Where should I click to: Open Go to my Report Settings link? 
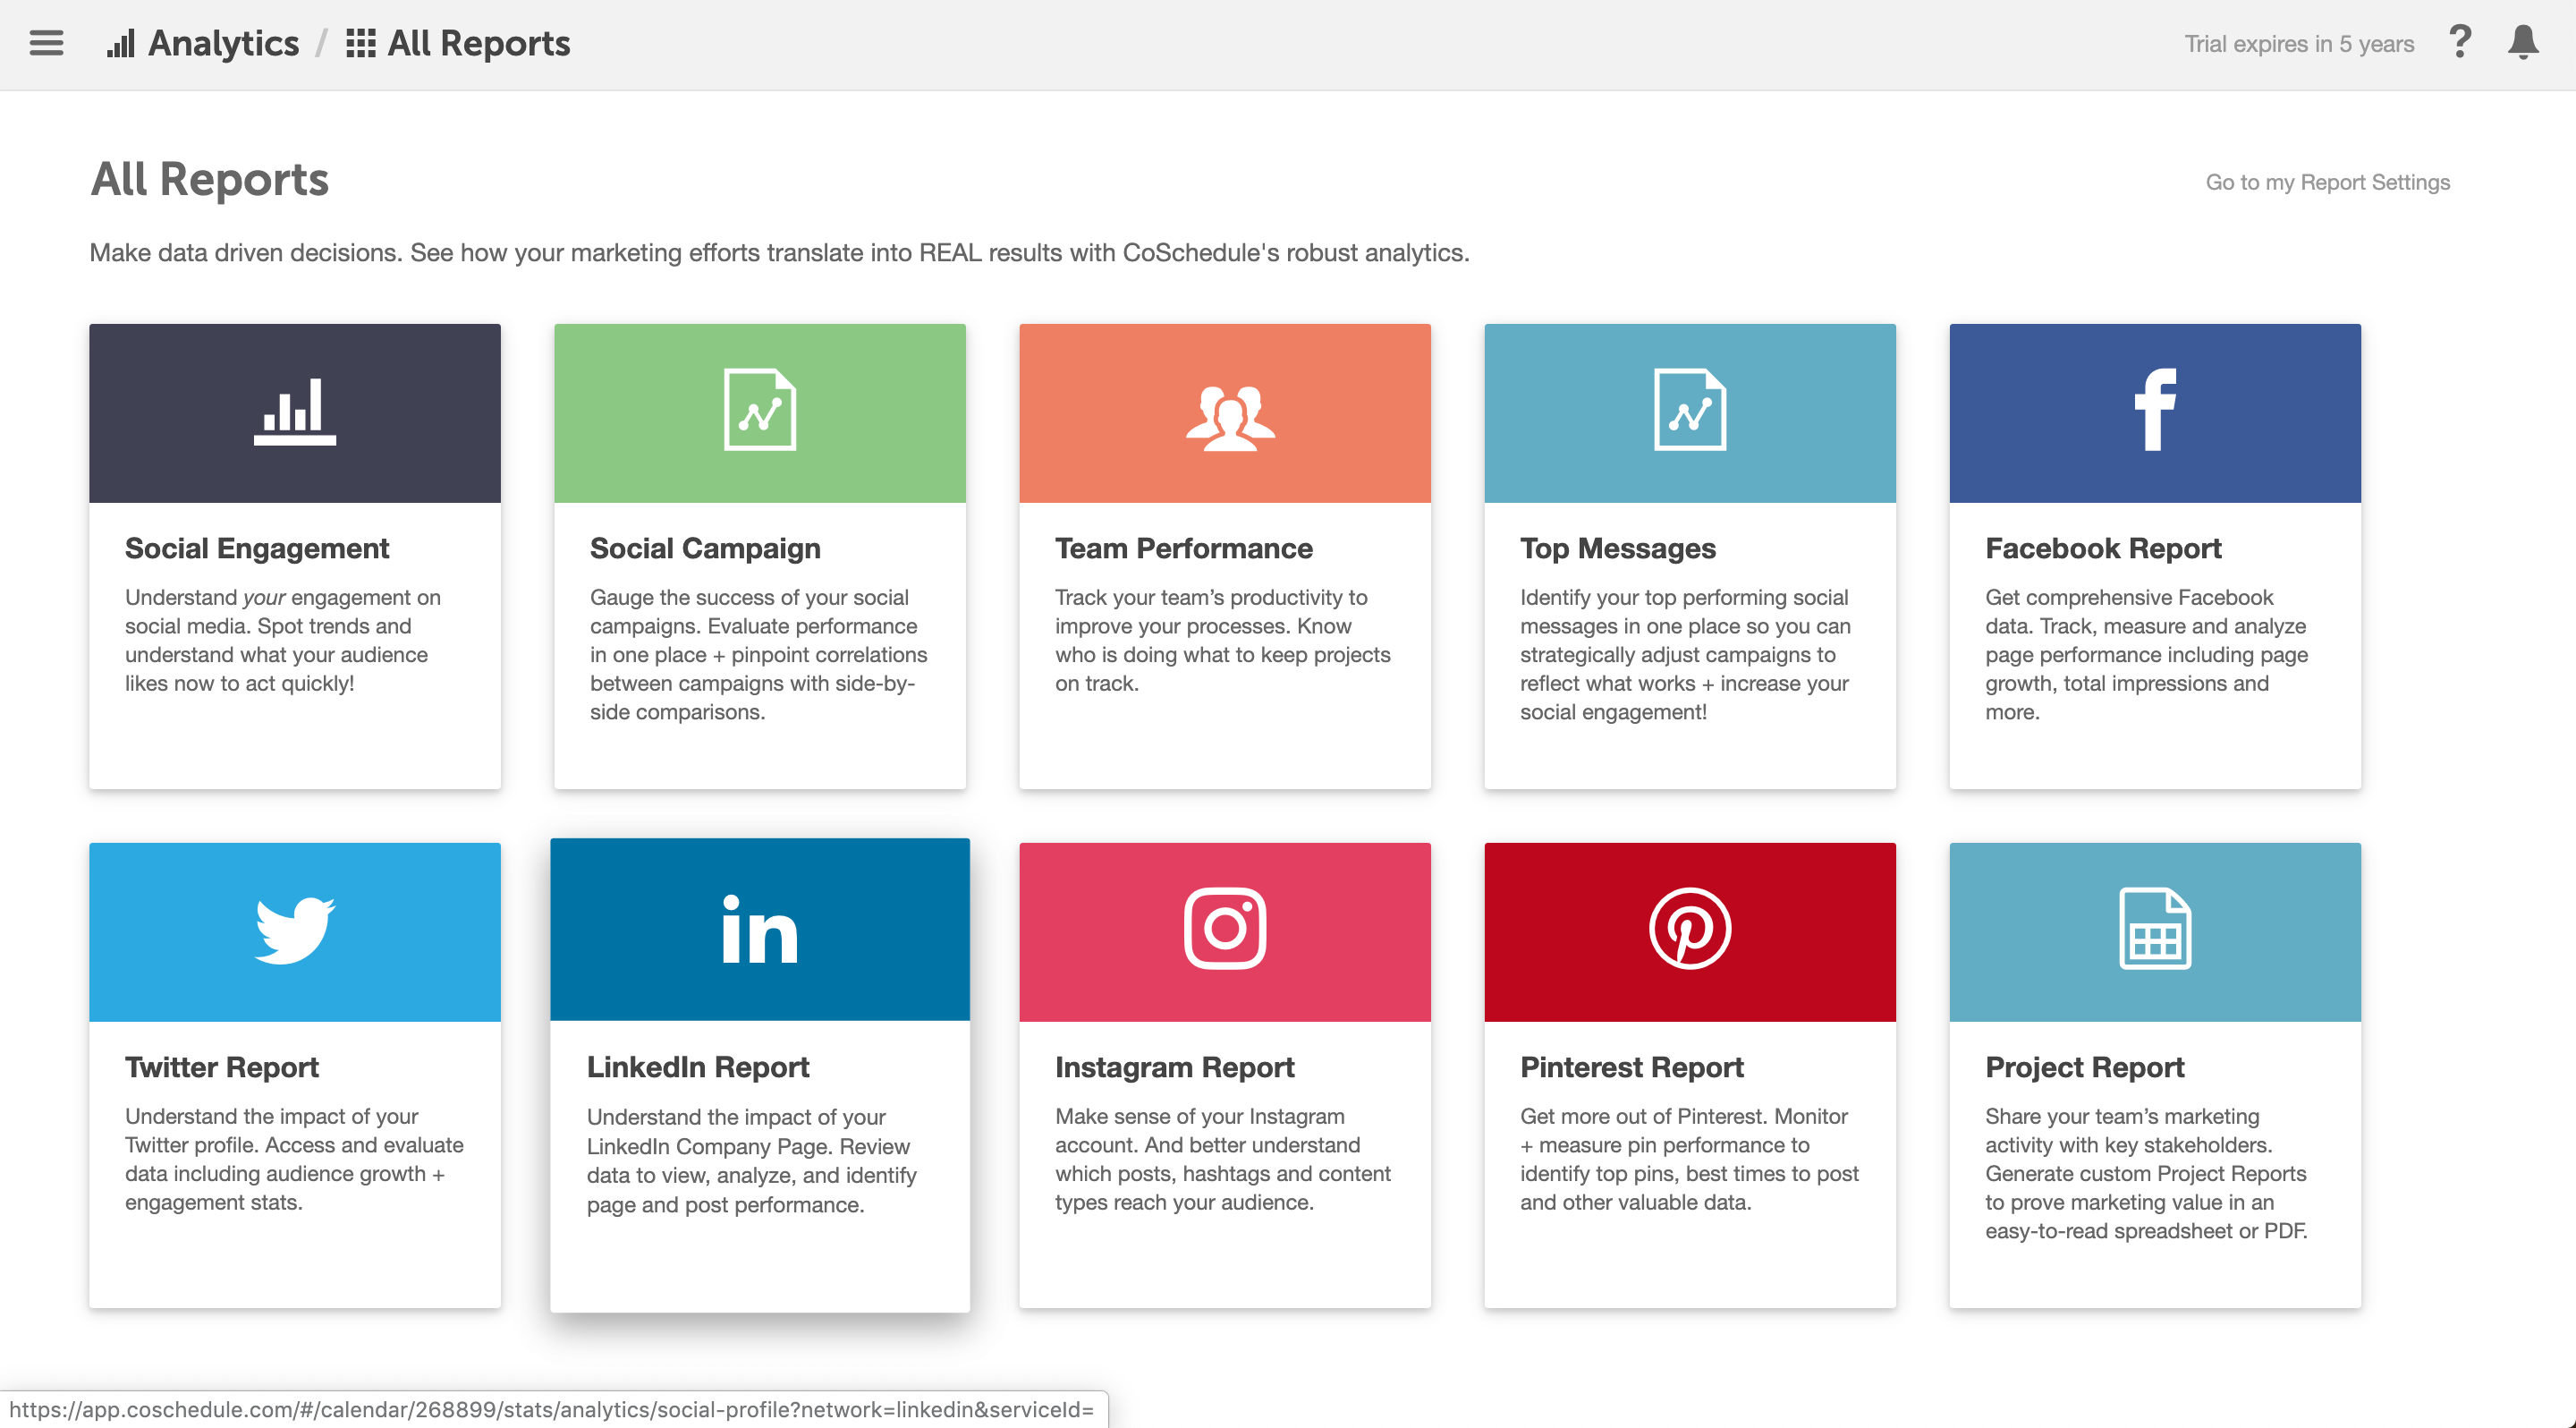(2328, 182)
